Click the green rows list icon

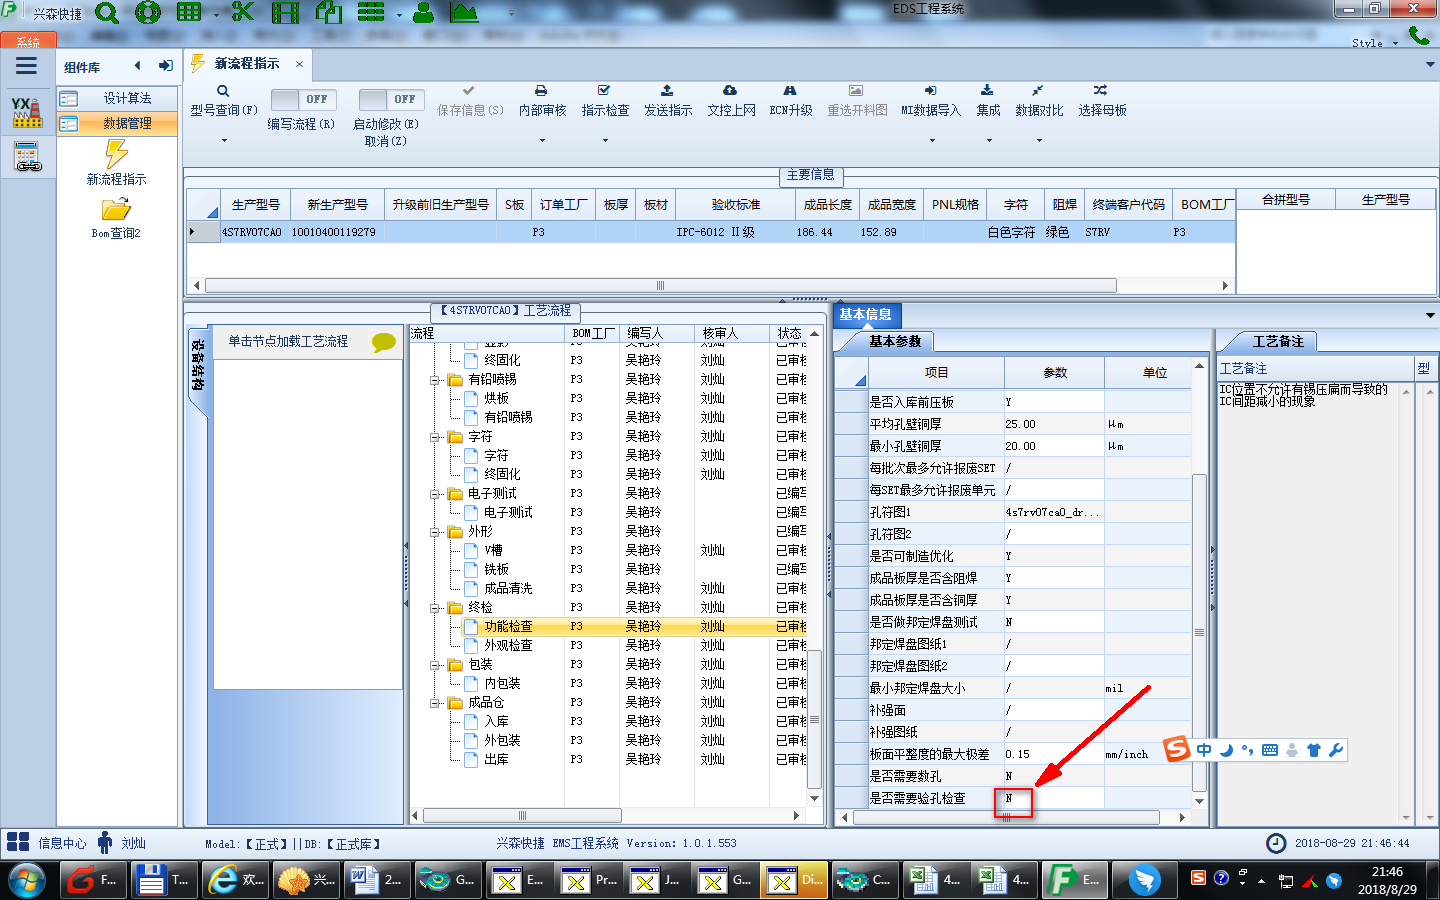[371, 13]
